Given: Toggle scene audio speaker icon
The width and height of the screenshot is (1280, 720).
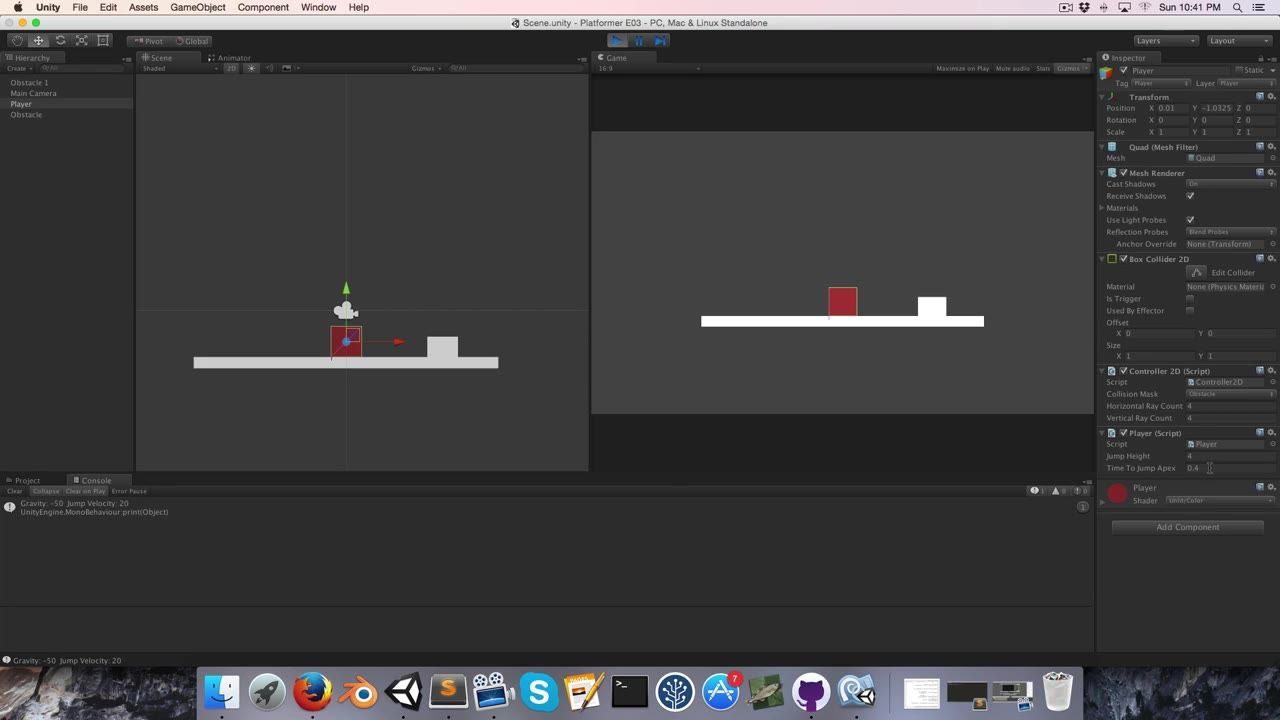Looking at the screenshot, I should [x=268, y=68].
